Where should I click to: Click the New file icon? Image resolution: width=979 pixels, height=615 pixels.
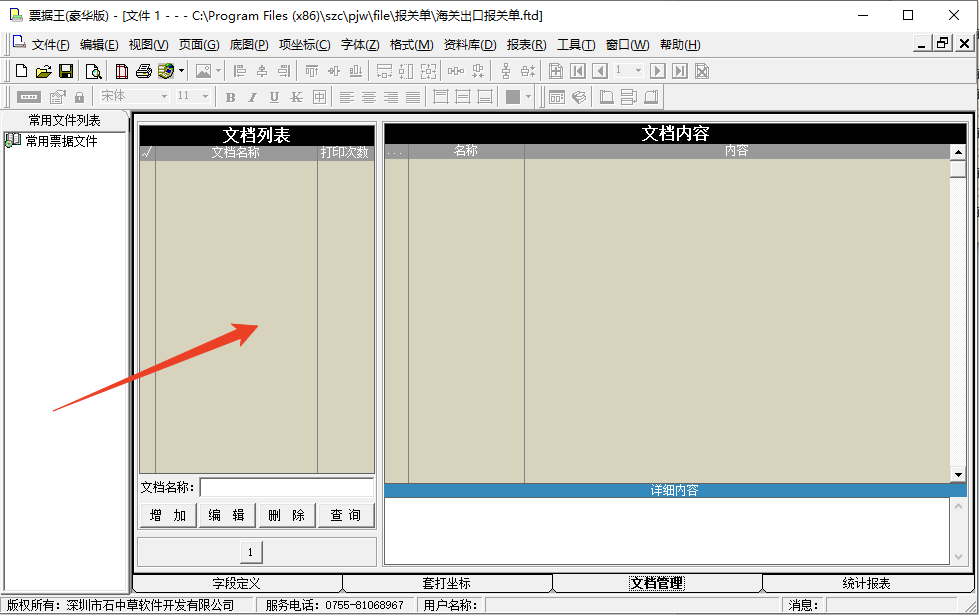click(21, 71)
